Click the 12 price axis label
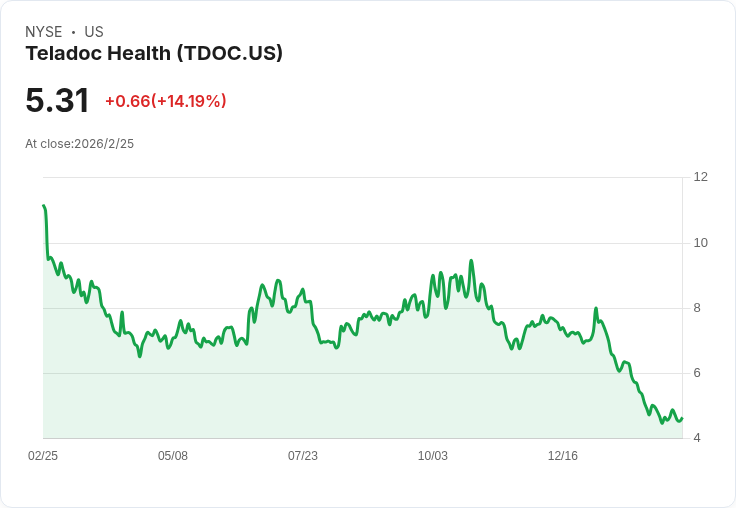736x508 pixels. tap(700, 177)
